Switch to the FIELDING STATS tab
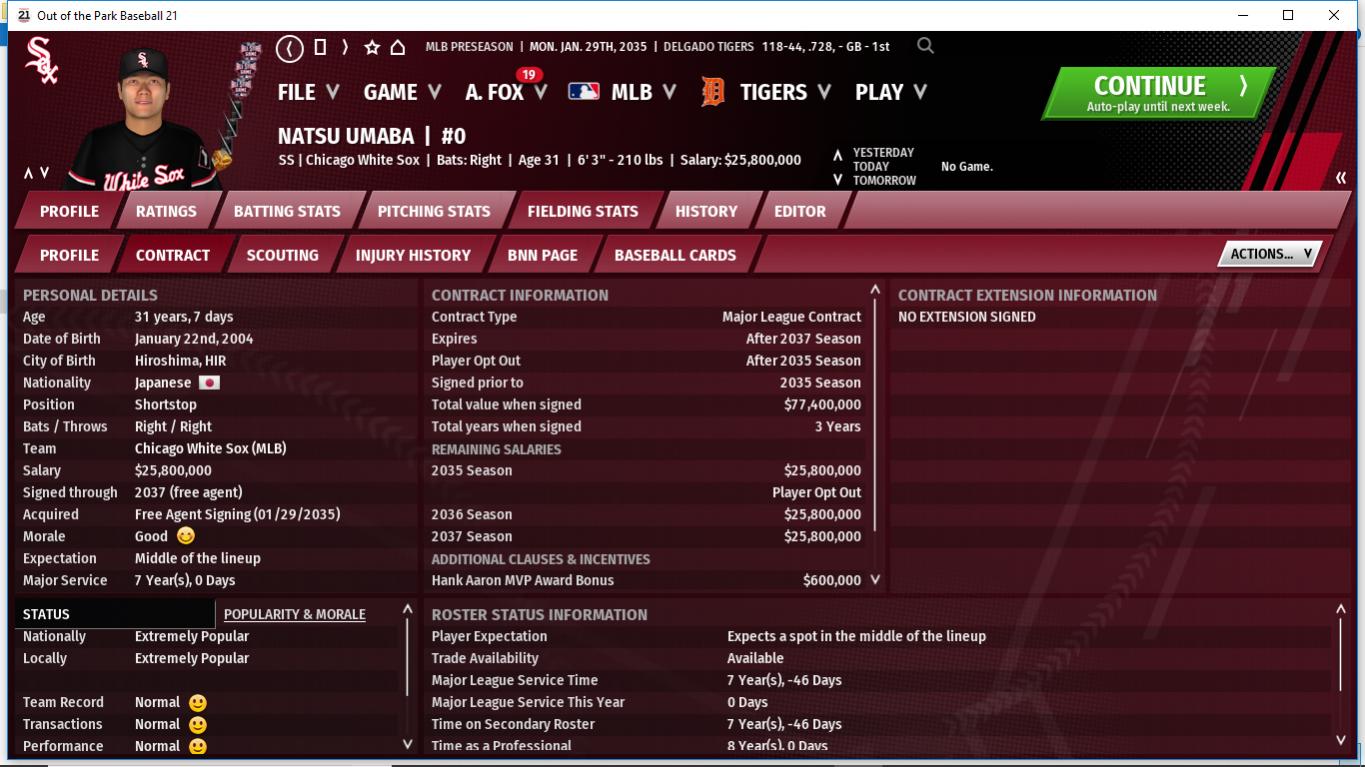Image resolution: width=1365 pixels, height=767 pixels. pyautogui.click(x=583, y=211)
